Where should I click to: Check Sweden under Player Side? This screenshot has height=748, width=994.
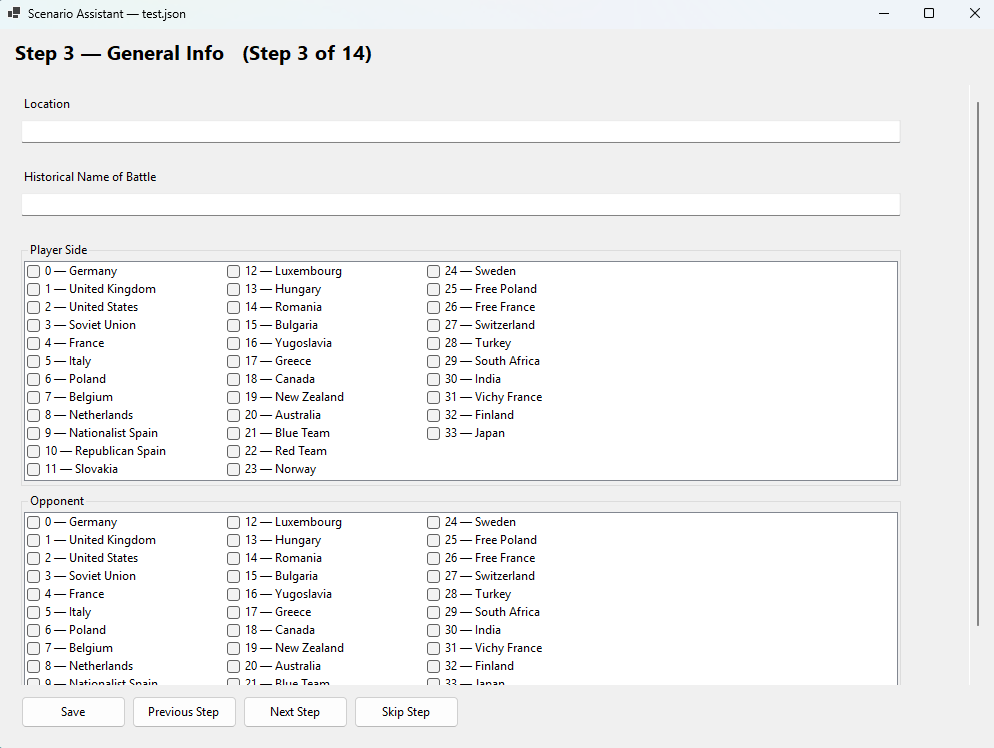click(433, 271)
